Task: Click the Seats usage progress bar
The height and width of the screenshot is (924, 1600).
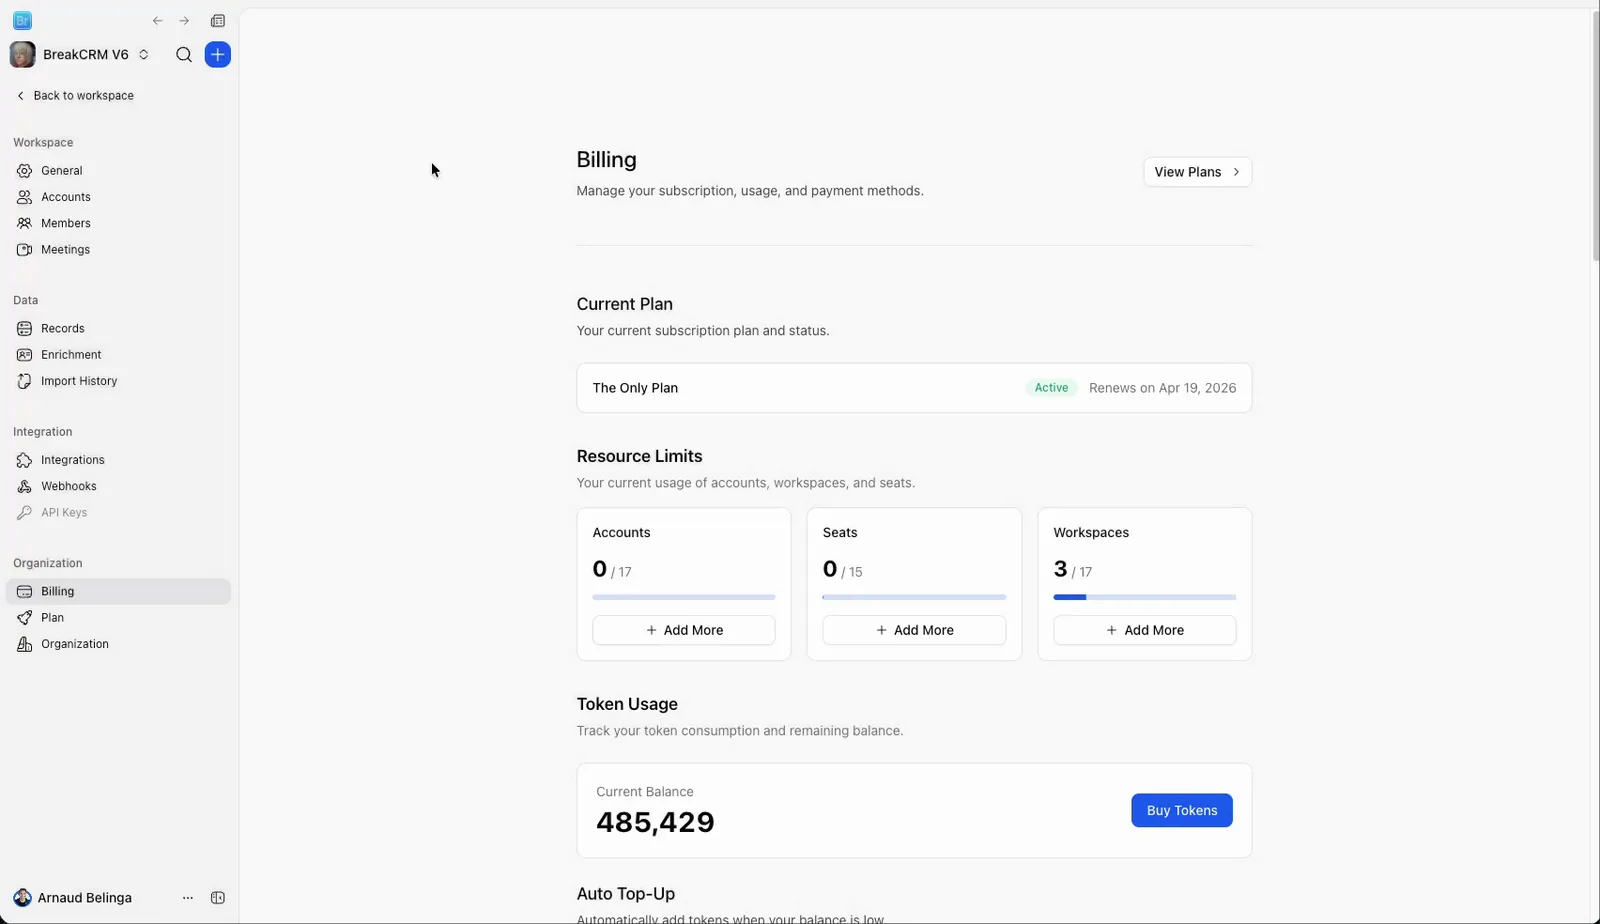Action: (914, 597)
